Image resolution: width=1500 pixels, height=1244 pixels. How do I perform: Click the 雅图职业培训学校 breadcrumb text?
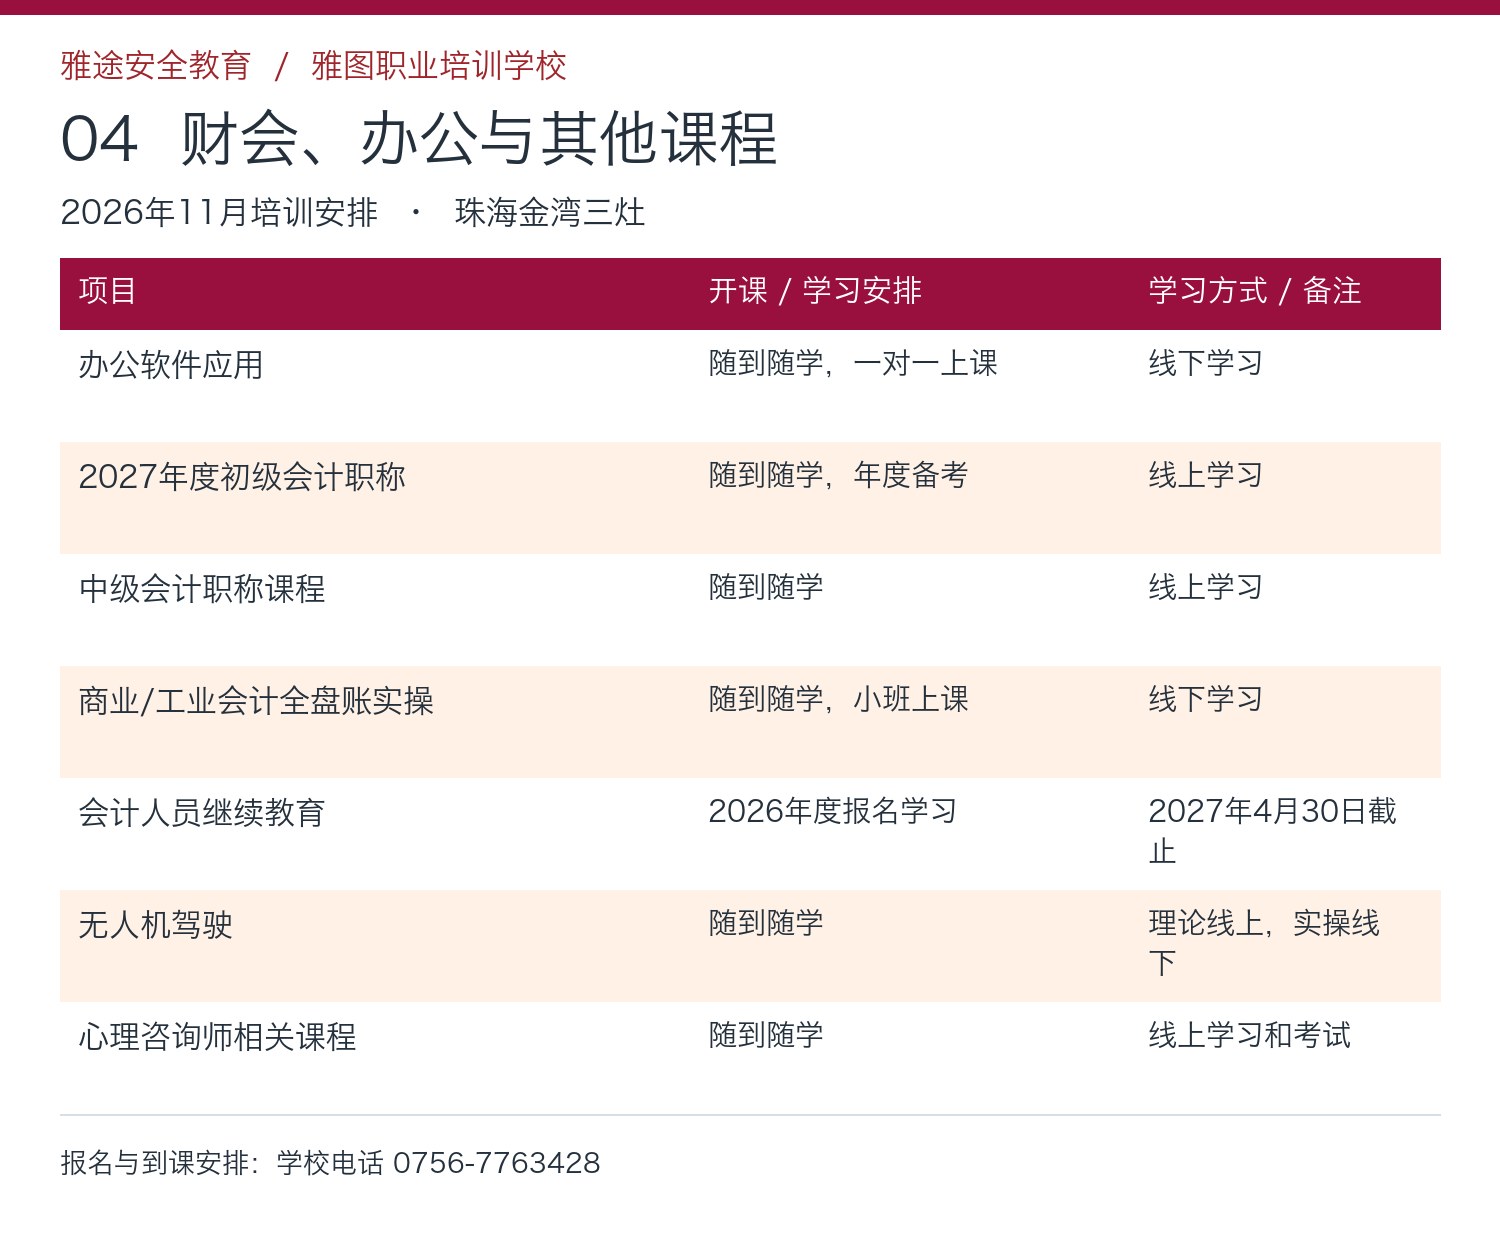pyautogui.click(x=439, y=66)
